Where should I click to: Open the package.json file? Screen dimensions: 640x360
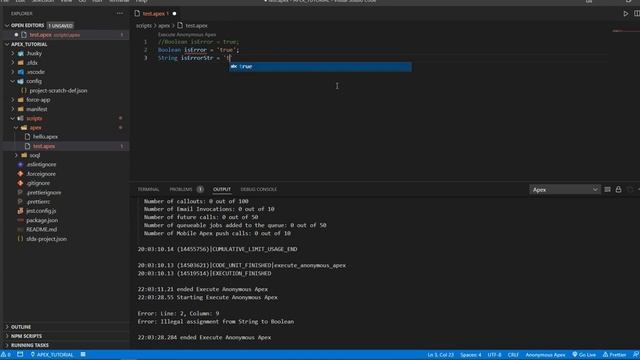42,220
